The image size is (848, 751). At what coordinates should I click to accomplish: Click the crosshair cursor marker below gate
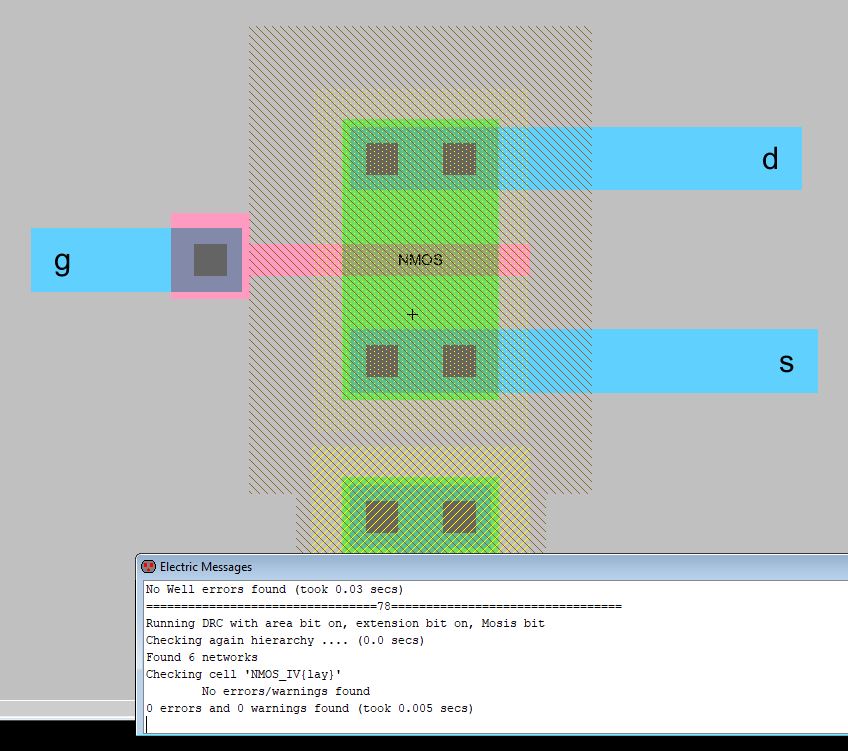tap(412, 315)
